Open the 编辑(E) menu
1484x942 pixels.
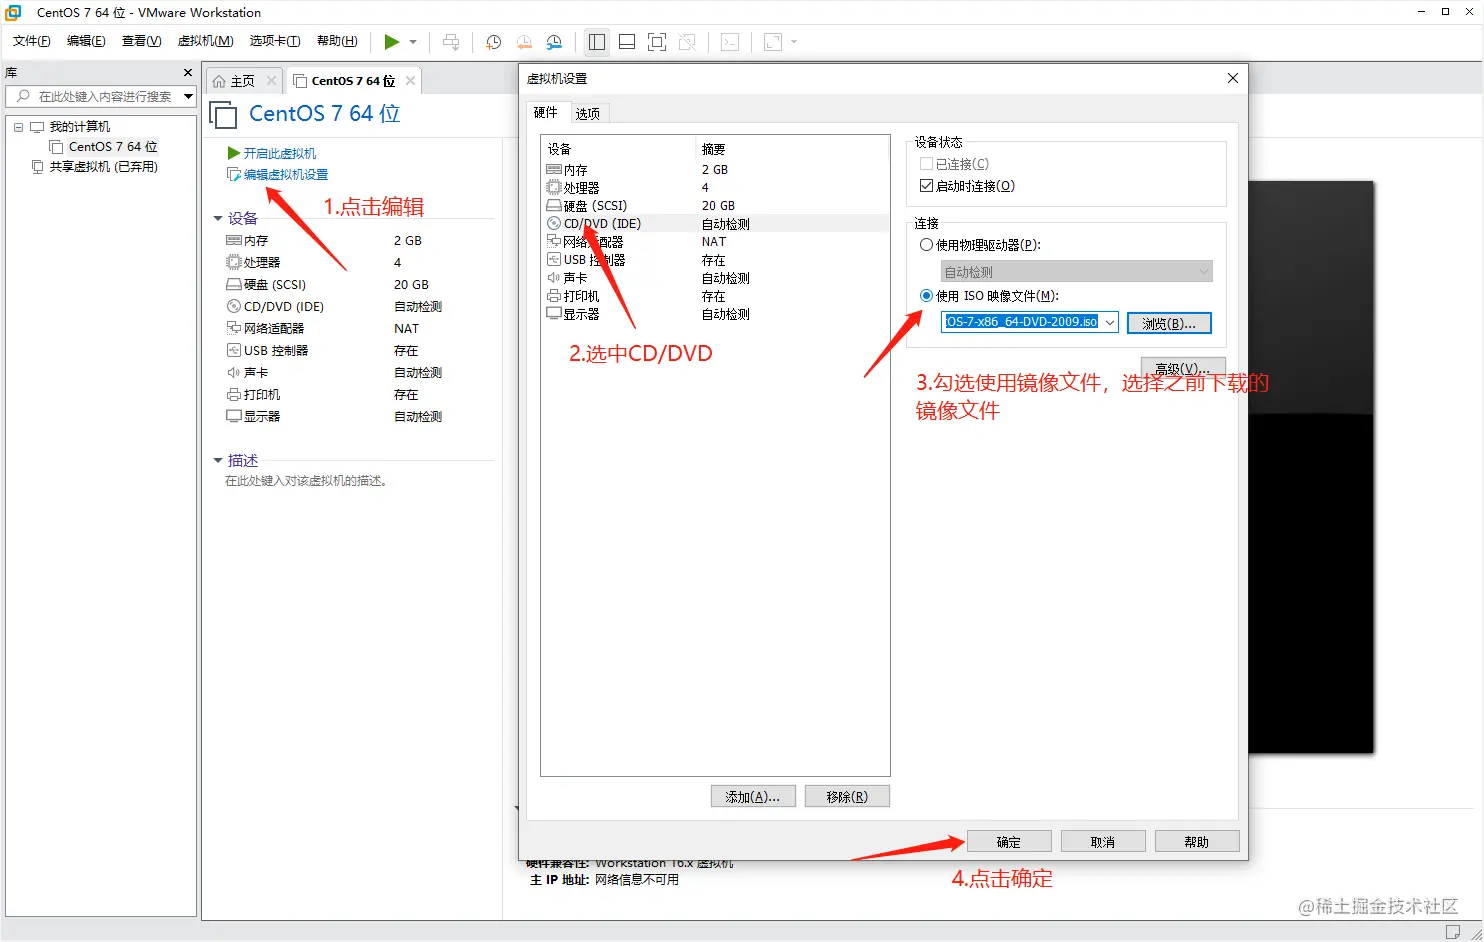(x=86, y=41)
